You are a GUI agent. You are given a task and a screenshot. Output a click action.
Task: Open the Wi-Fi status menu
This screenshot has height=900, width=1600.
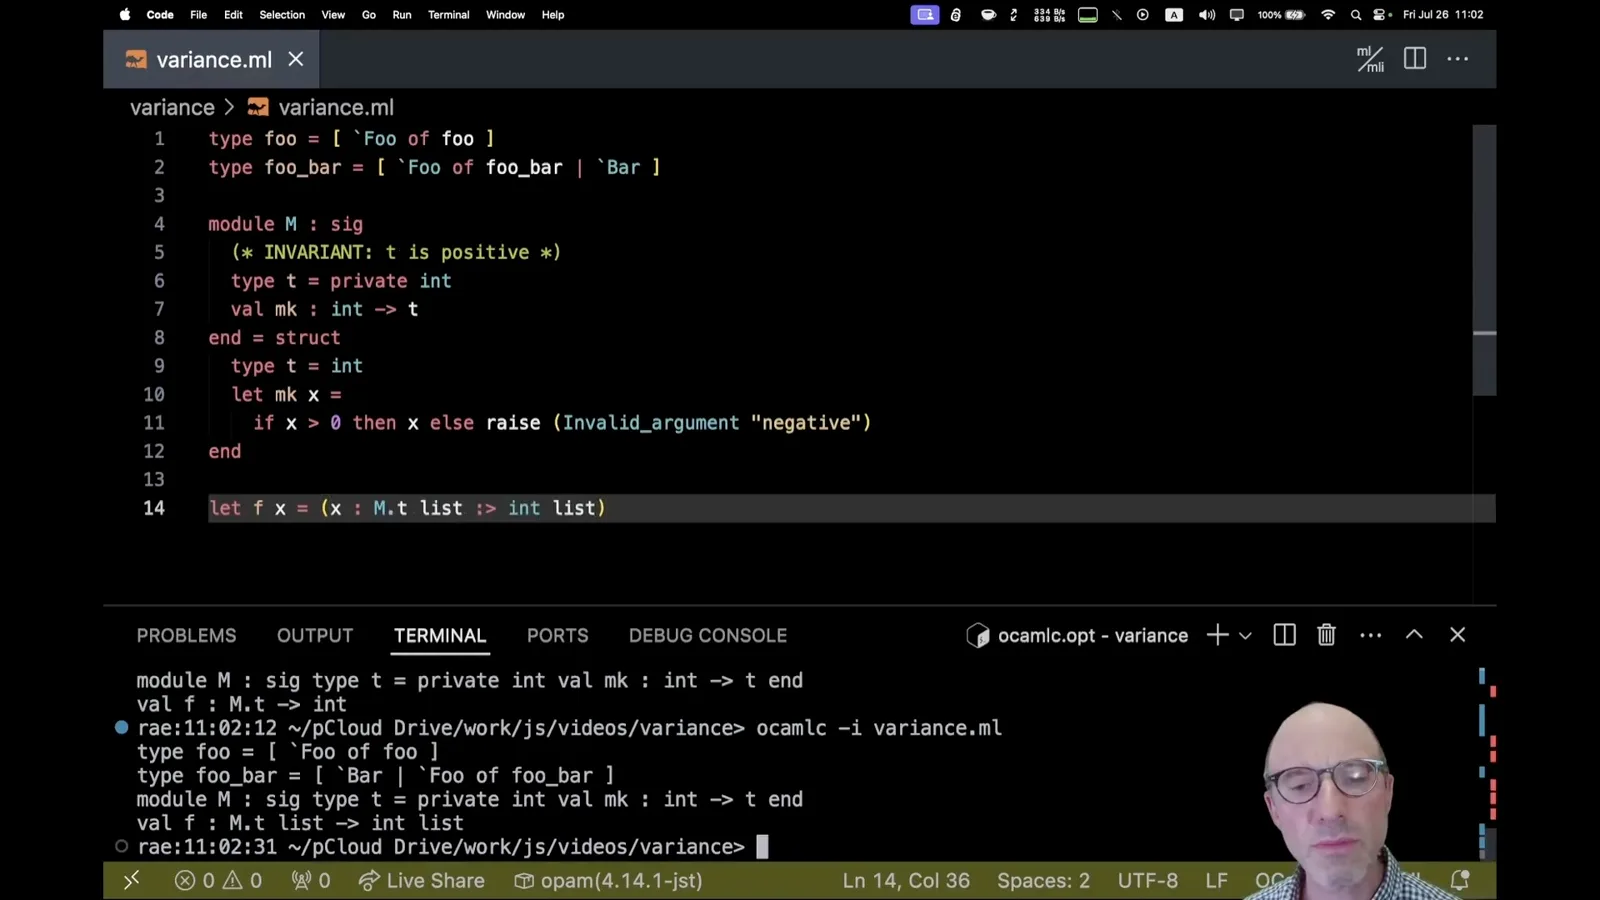(x=1328, y=15)
